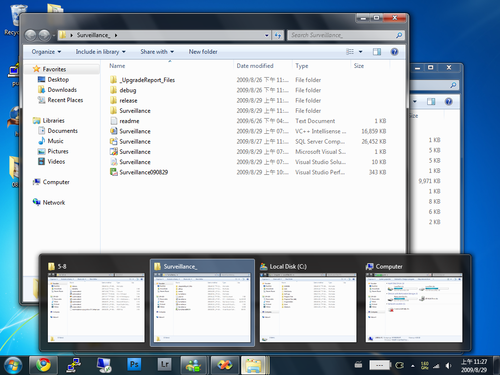
Task: Switch to the Local Disk (C:) thumbnail
Action: (x=308, y=303)
